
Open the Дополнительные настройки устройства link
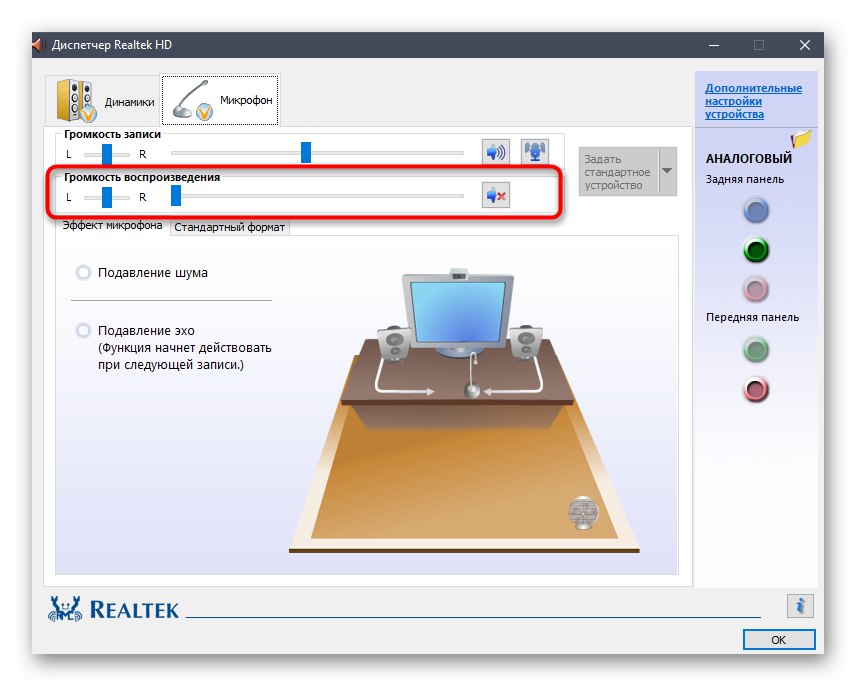(753, 101)
